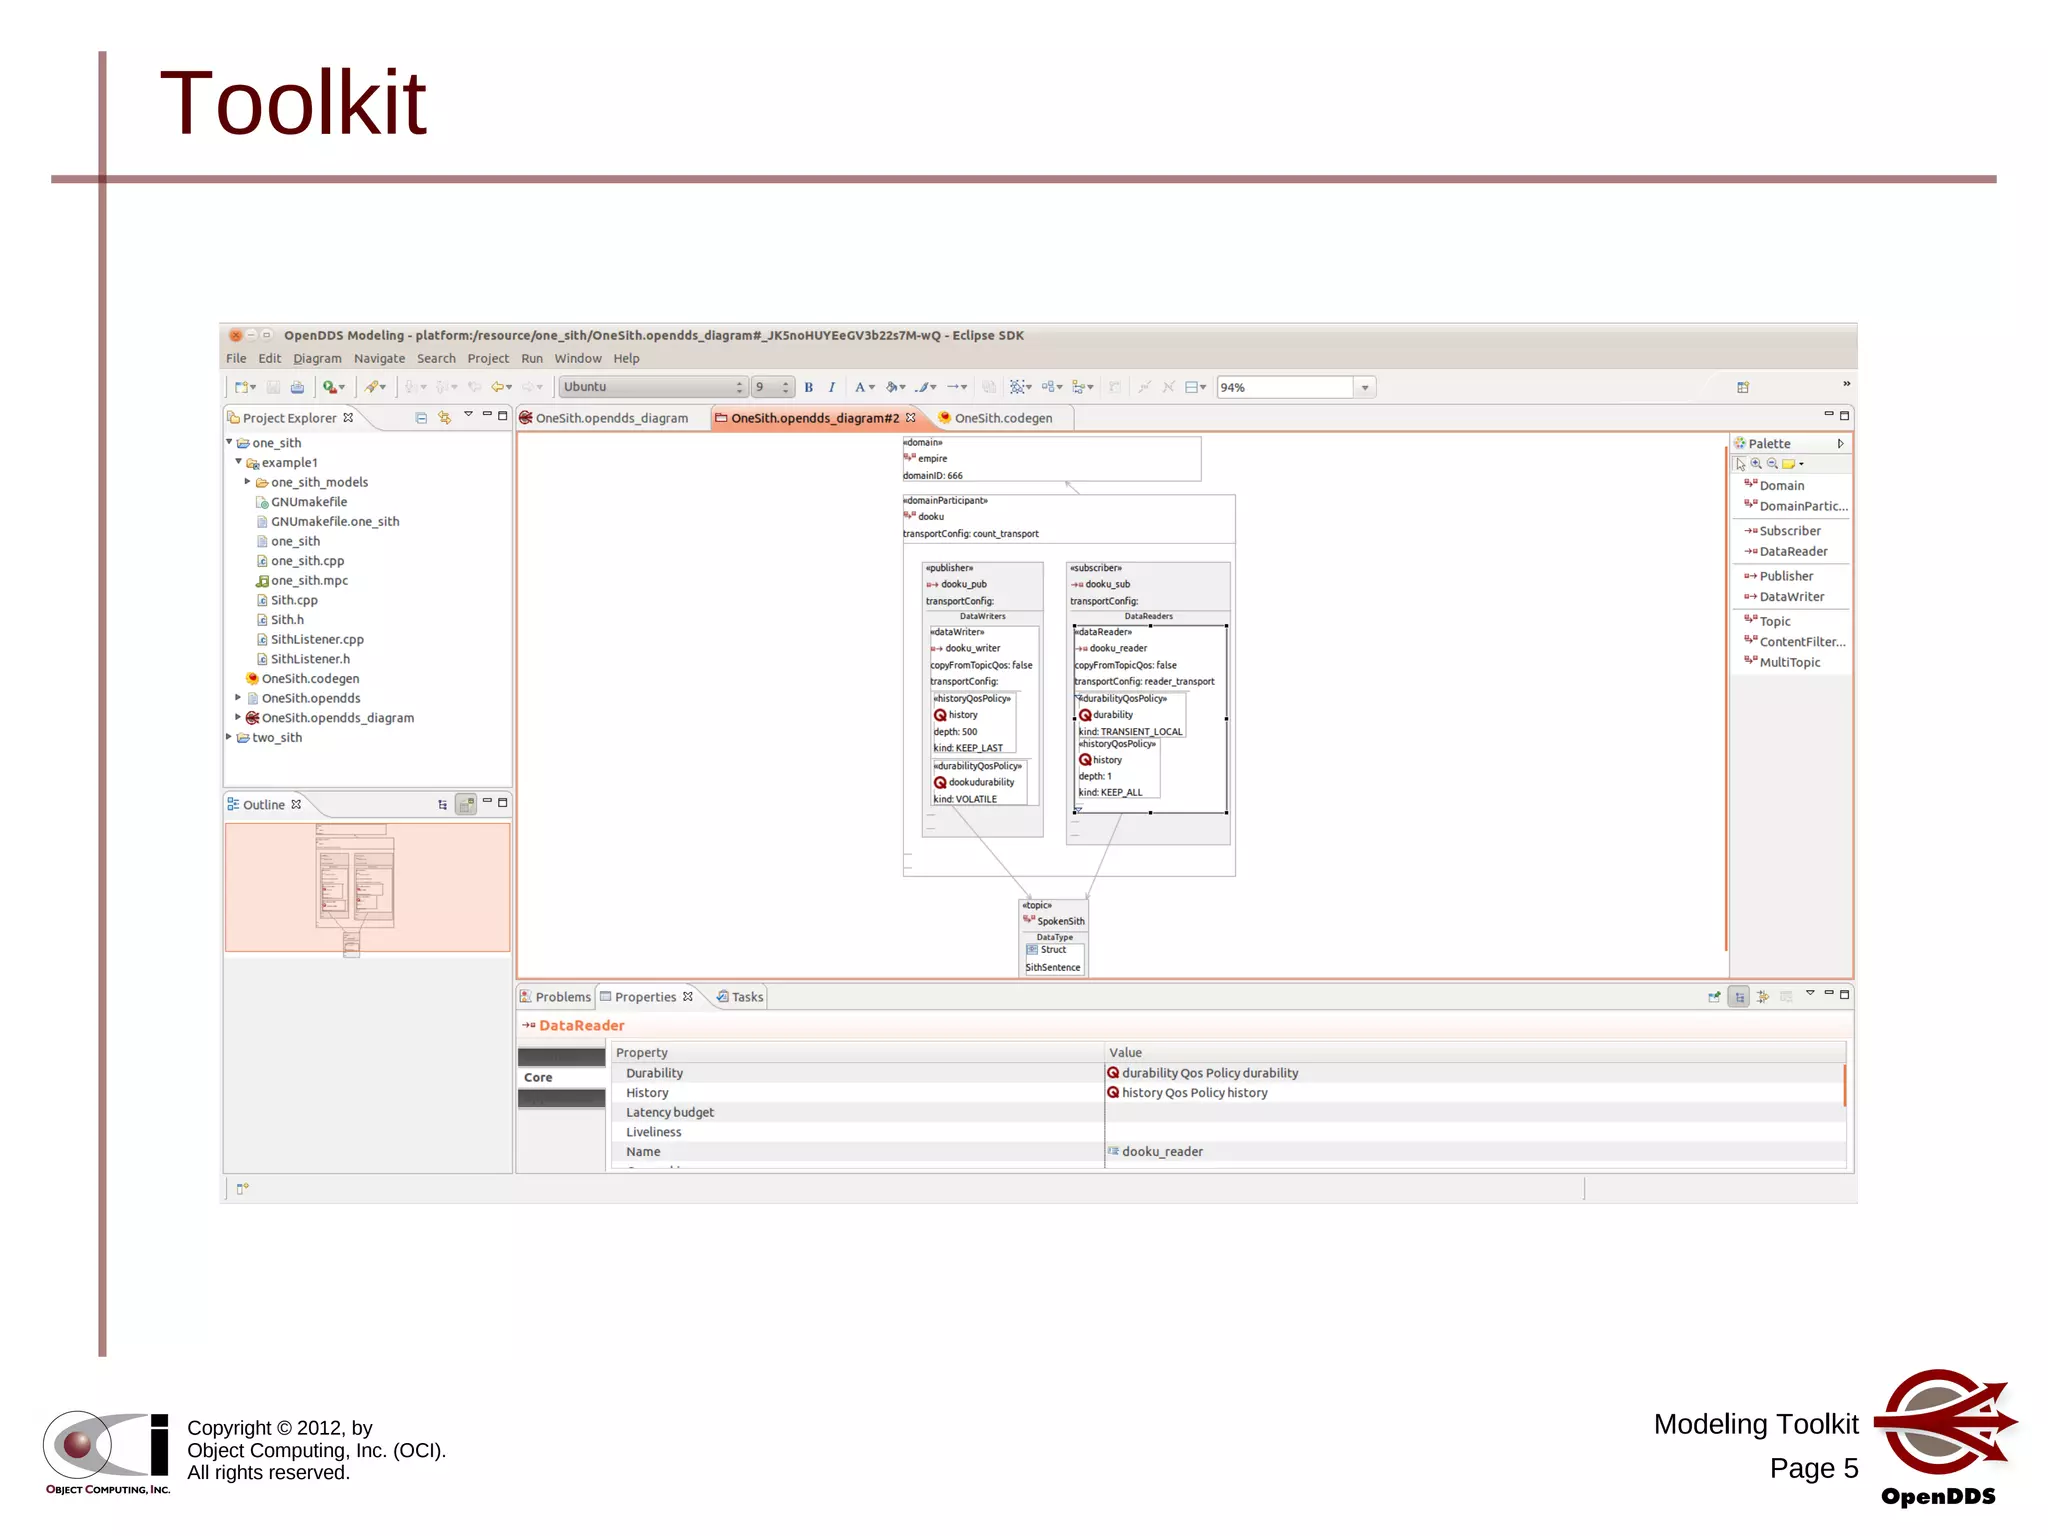The image size is (2048, 1536).
Task: Click the Name value field dooku_reader
Action: coord(1475,1152)
